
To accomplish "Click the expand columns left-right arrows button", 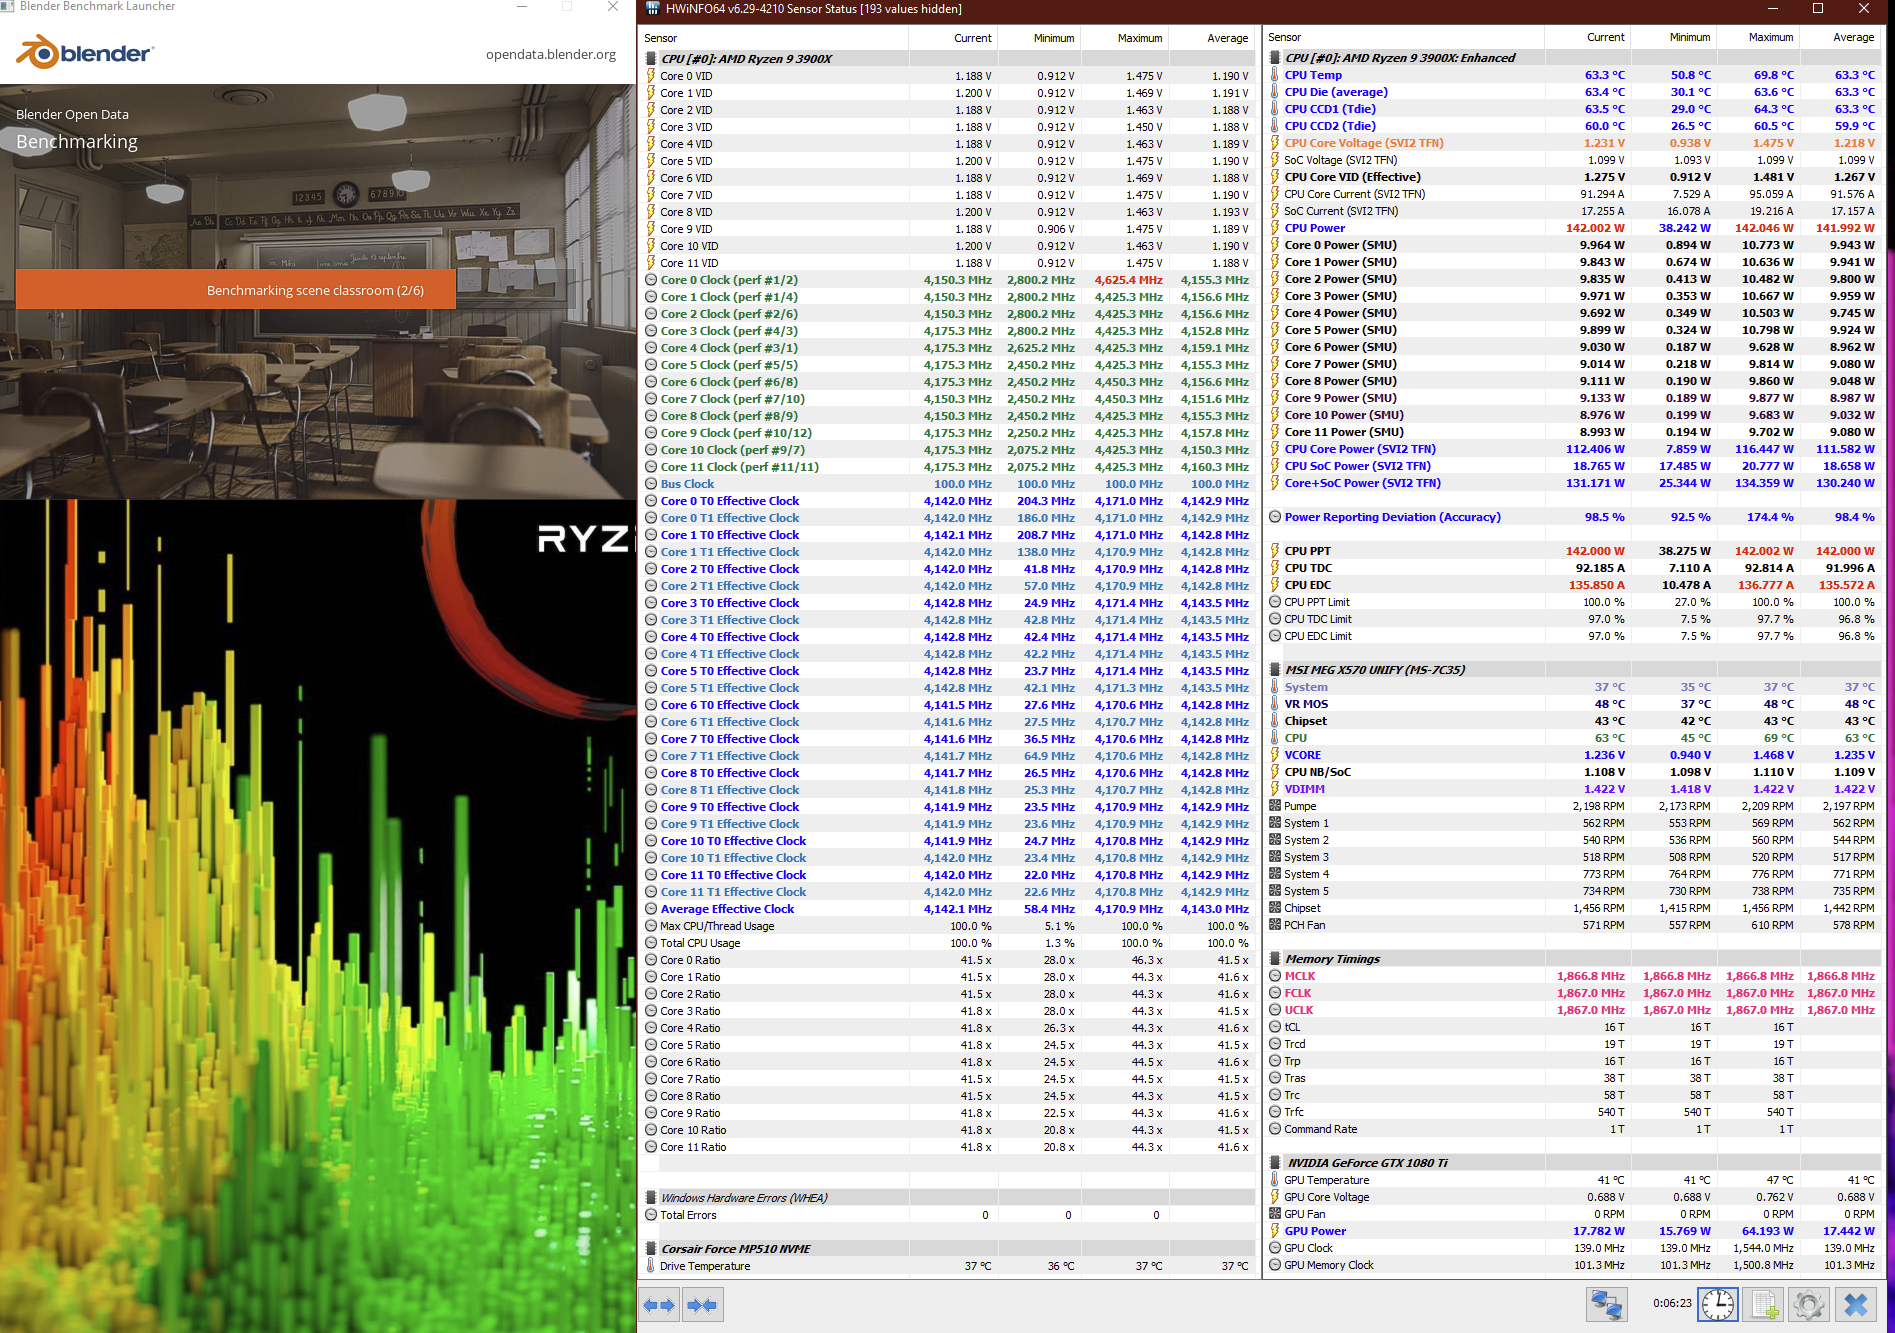I will coord(659,1305).
